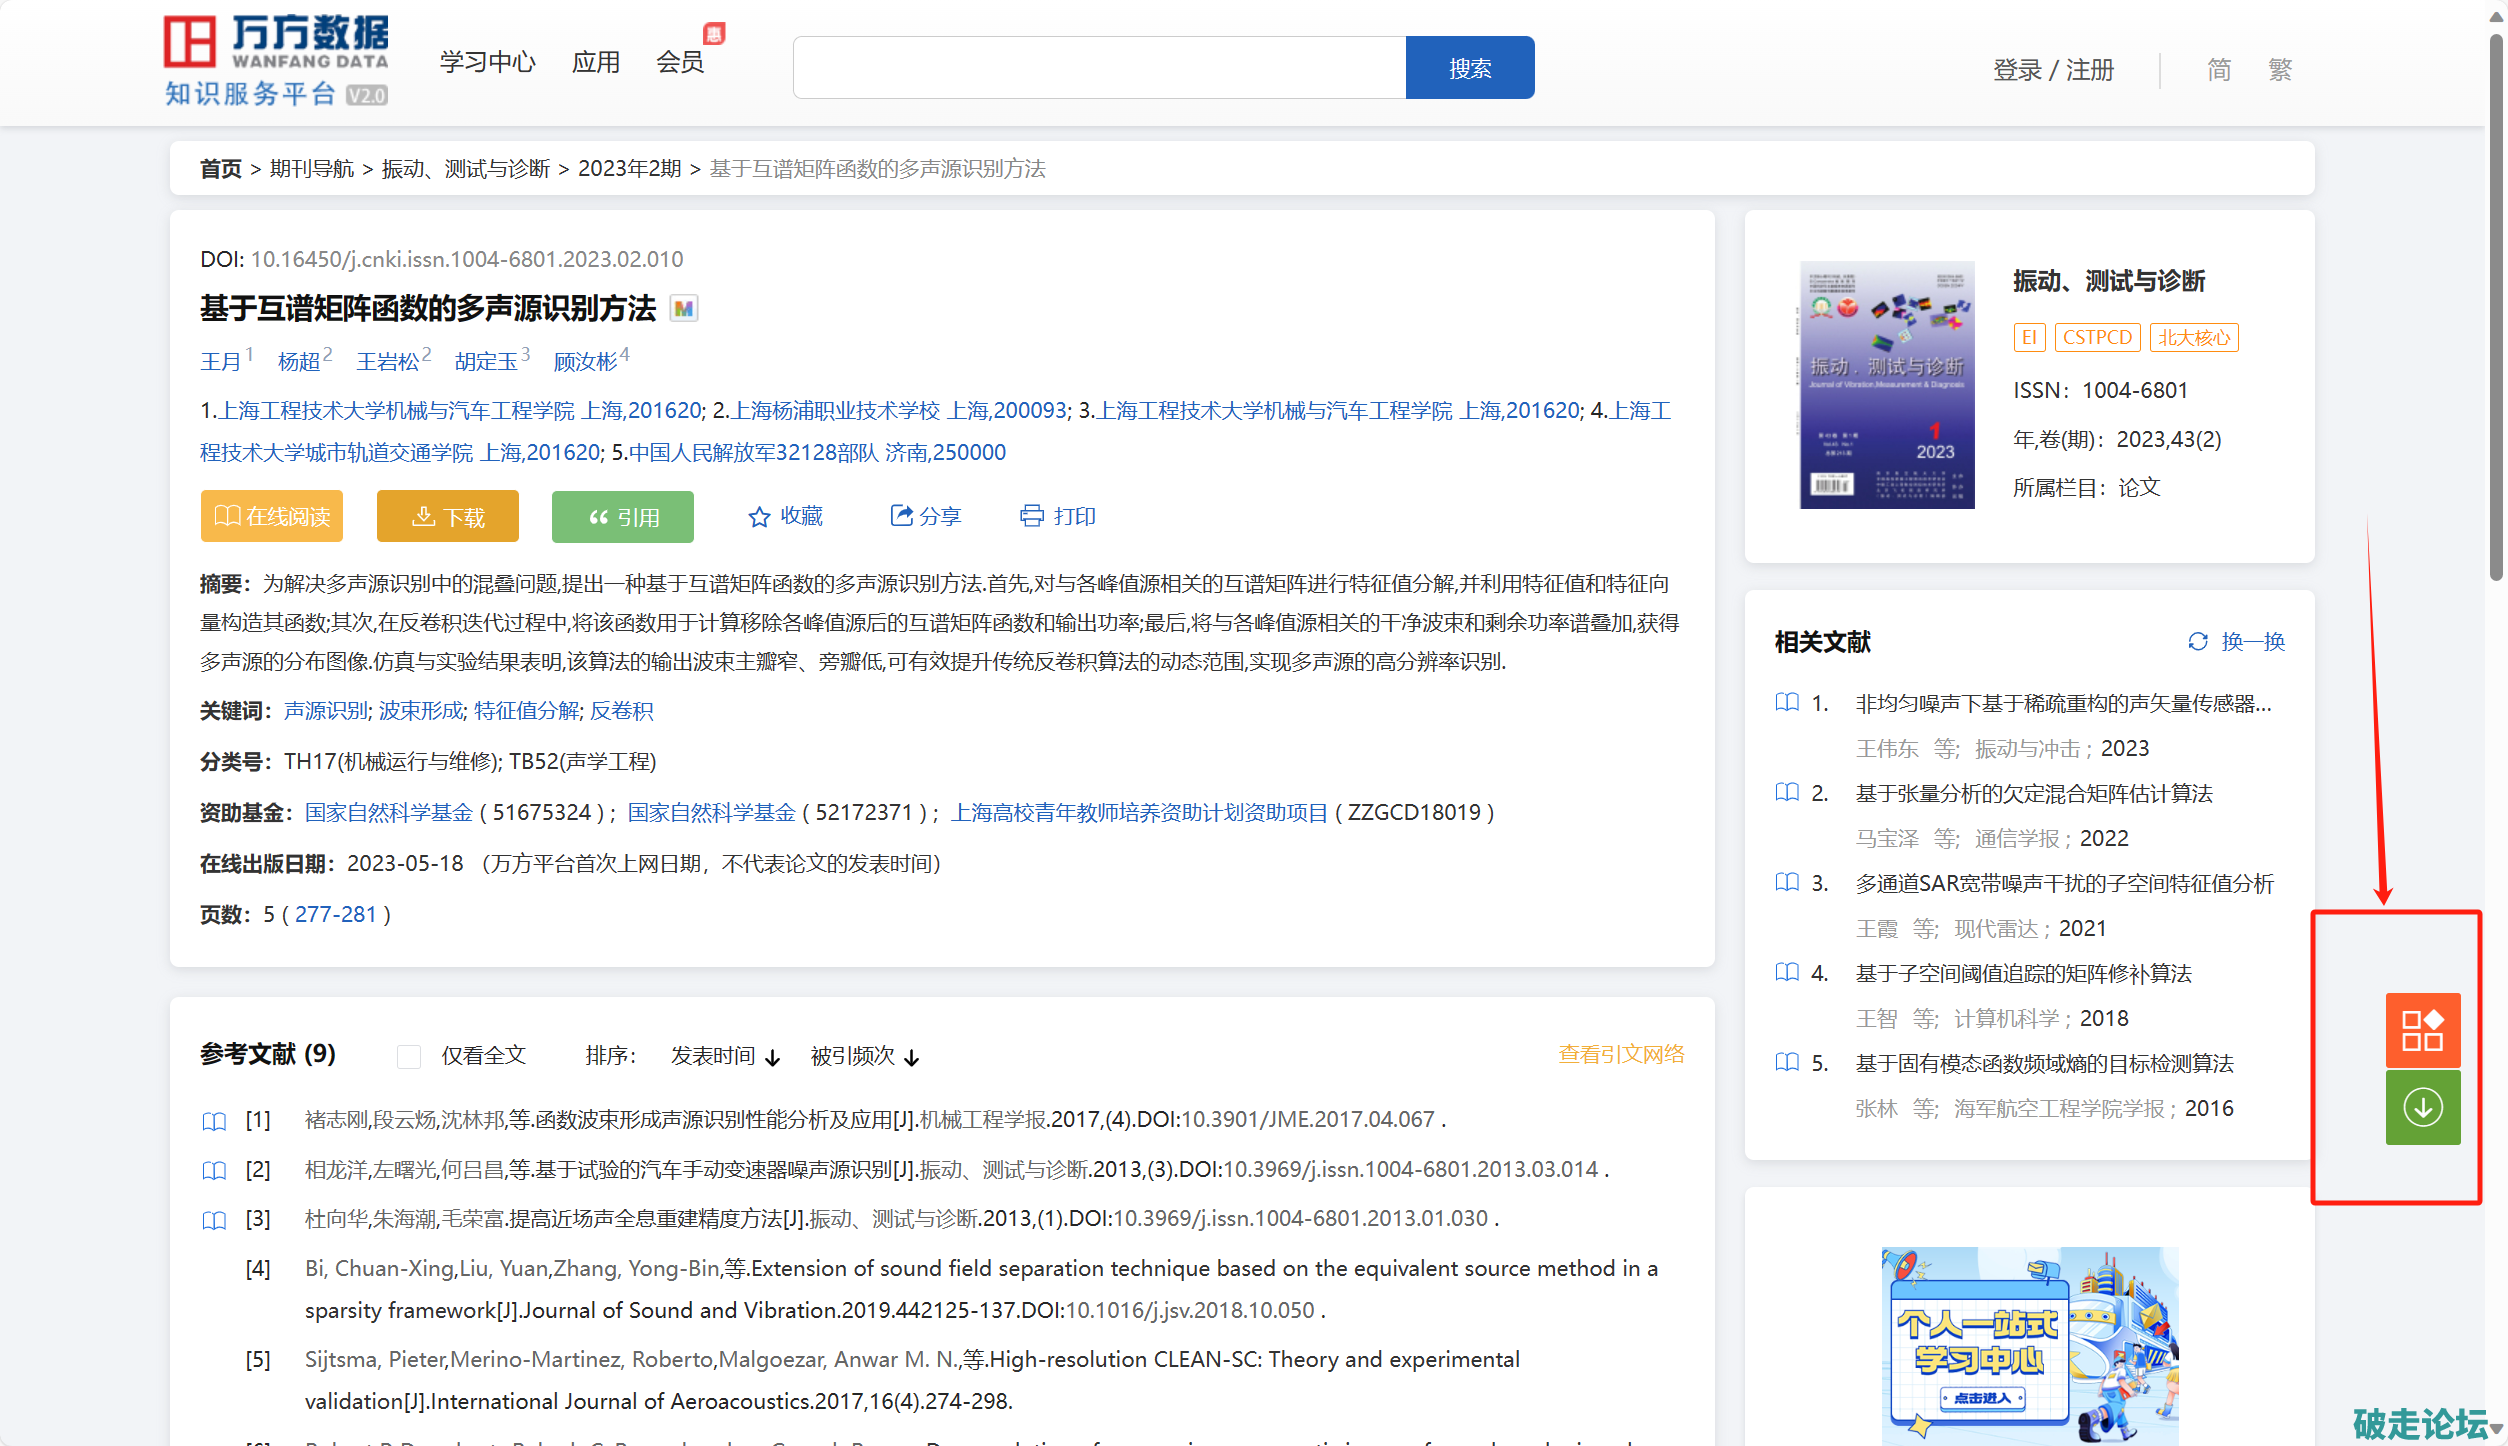Switch to simplified Chinese 简
Screen dimensions: 2508x1446
tap(2218, 70)
